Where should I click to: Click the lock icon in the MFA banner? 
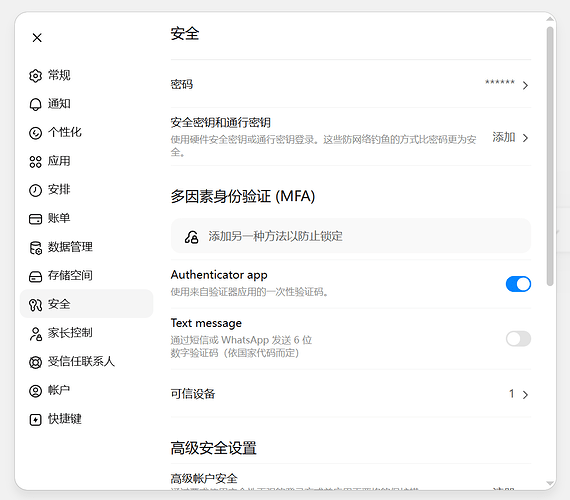[192, 237]
